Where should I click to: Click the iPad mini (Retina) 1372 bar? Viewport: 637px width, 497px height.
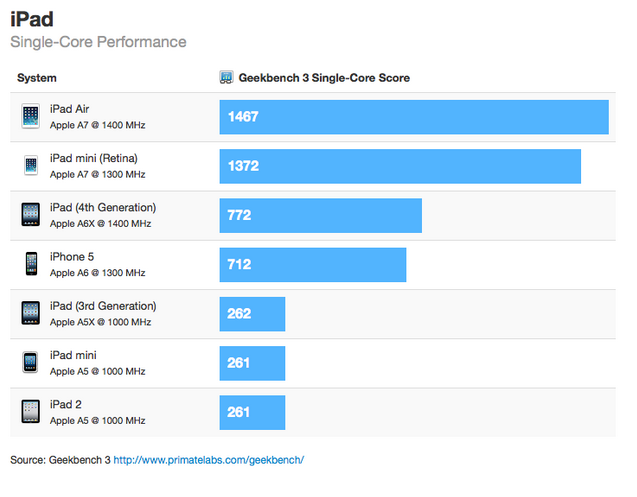[400, 166]
